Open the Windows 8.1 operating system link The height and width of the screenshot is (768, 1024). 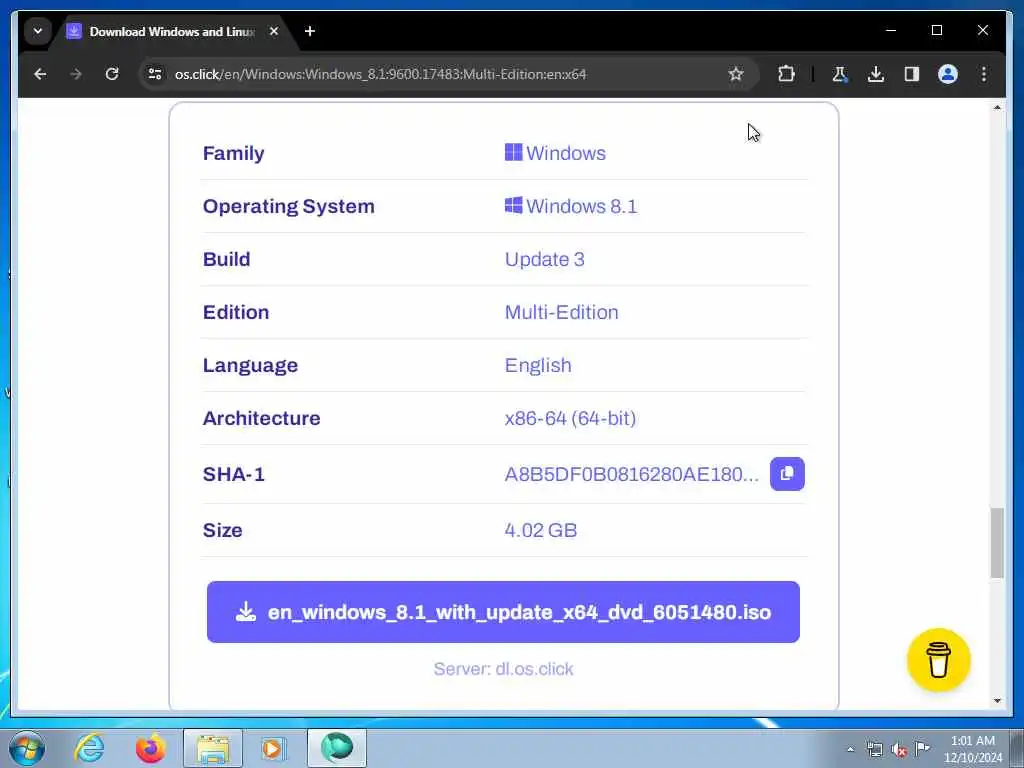tap(571, 206)
